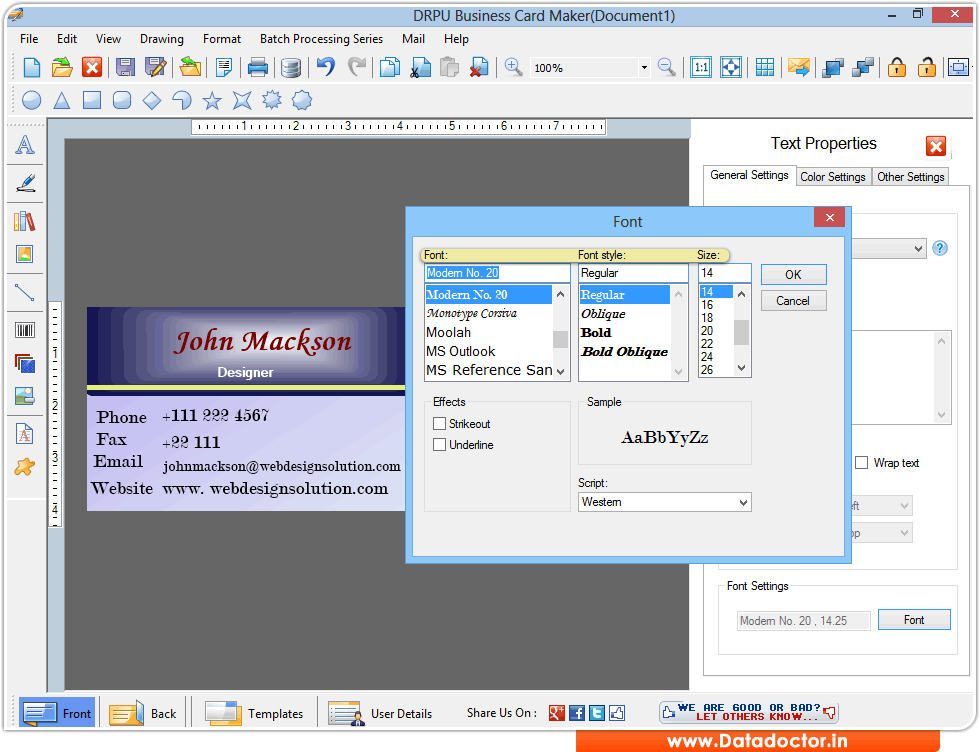This screenshot has width=980, height=752.
Task: Select the star shape tool
Action: [212, 100]
